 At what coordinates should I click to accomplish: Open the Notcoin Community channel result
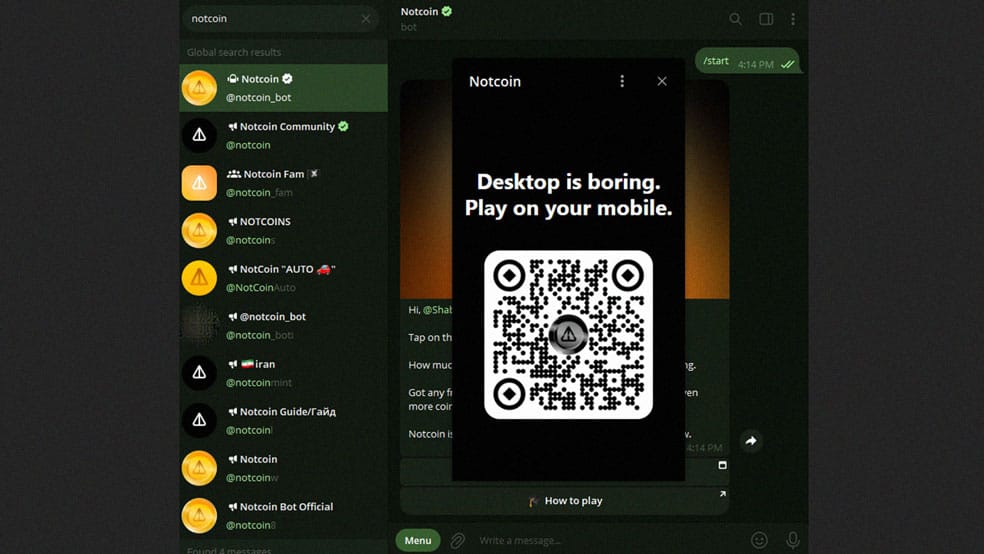[x=283, y=136]
